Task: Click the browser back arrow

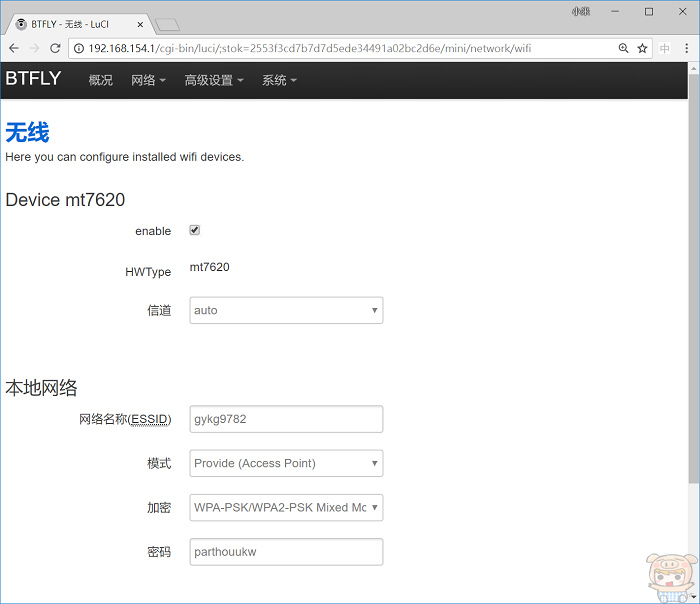Action: (x=14, y=48)
